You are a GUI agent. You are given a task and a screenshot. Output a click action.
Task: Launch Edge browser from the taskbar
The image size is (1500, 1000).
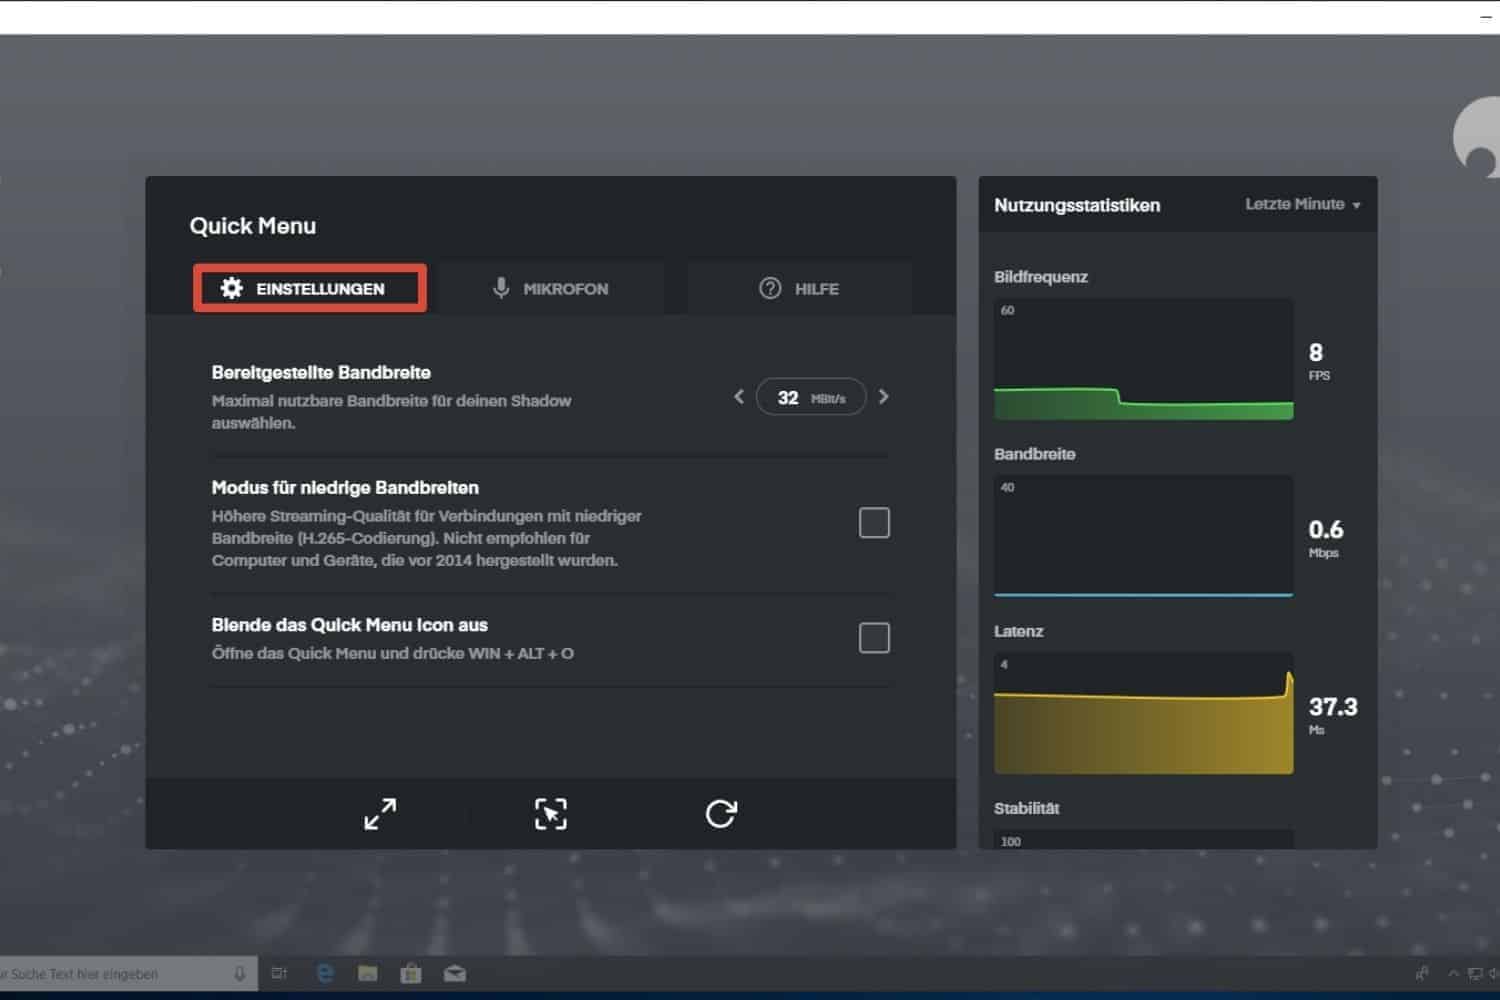(325, 973)
